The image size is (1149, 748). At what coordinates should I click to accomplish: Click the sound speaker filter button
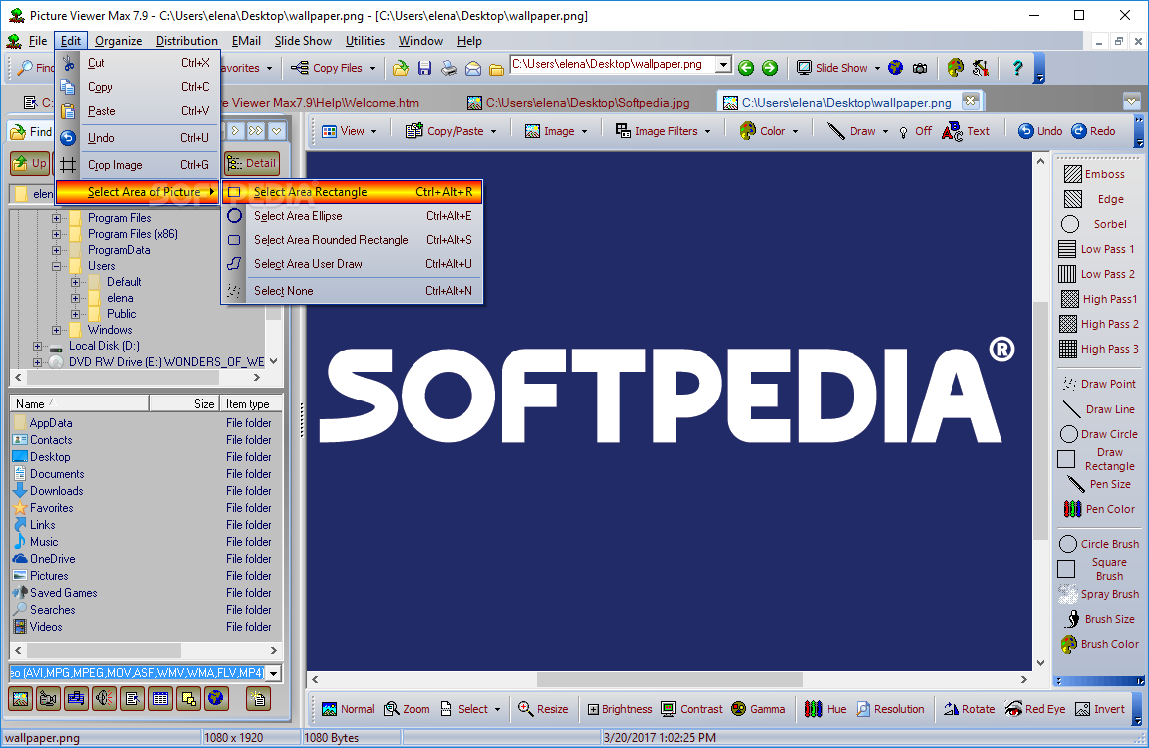(104, 699)
